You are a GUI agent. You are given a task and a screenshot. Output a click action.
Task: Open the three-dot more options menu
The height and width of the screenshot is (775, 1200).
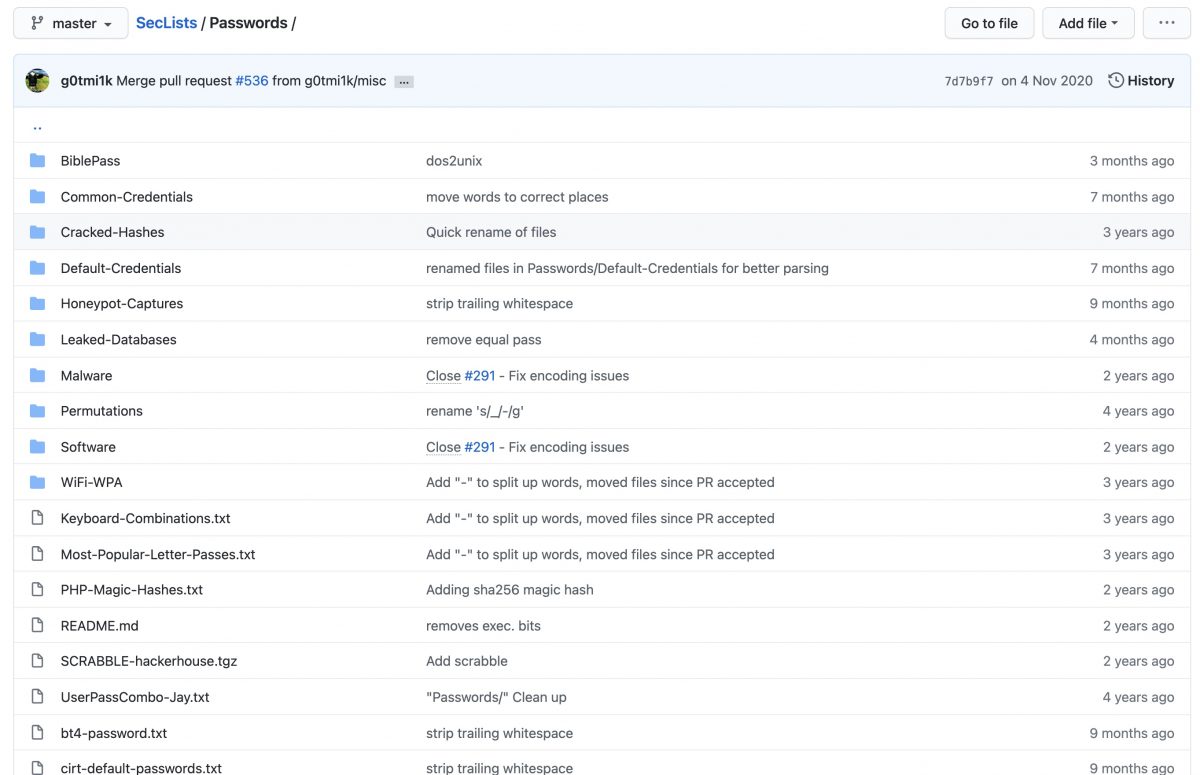pos(1167,23)
